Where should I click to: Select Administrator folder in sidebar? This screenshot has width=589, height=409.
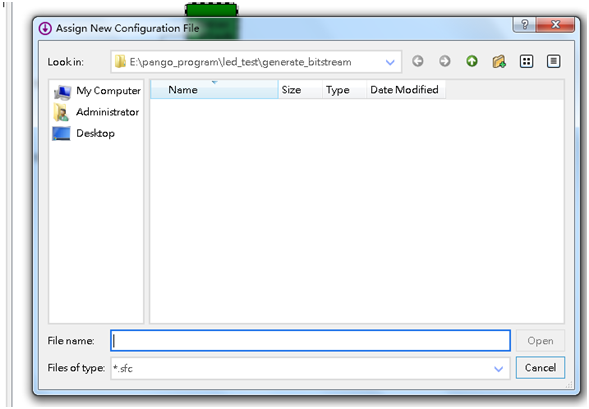pyautogui.click(x=96, y=112)
